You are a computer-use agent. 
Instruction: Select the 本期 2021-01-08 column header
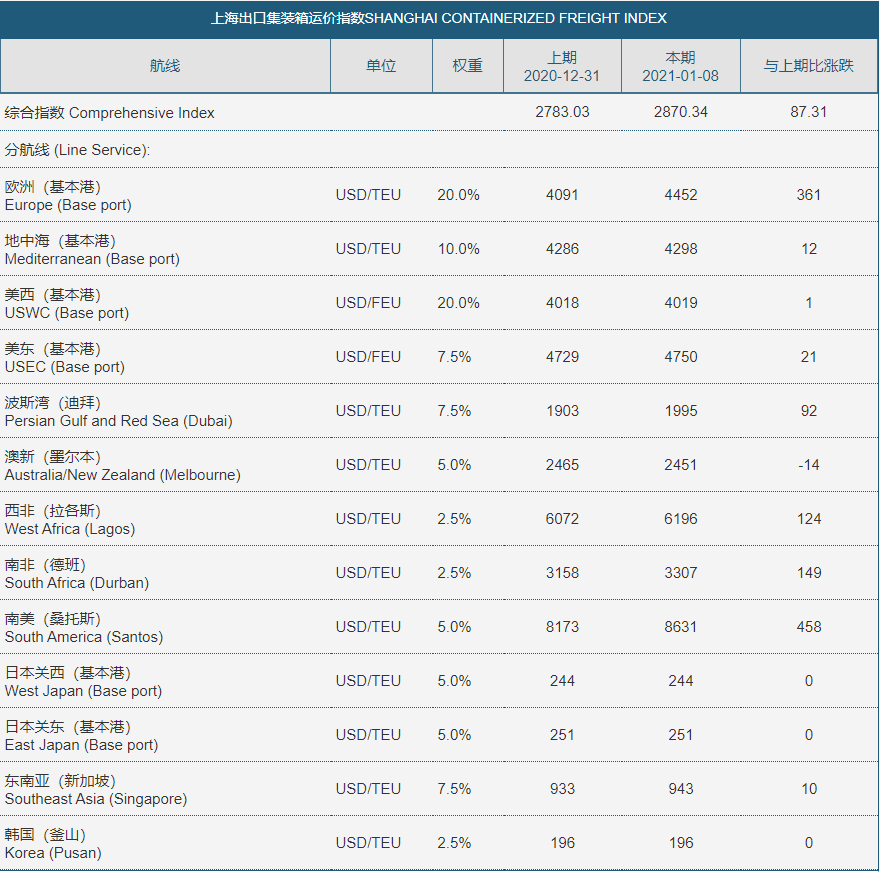680,66
